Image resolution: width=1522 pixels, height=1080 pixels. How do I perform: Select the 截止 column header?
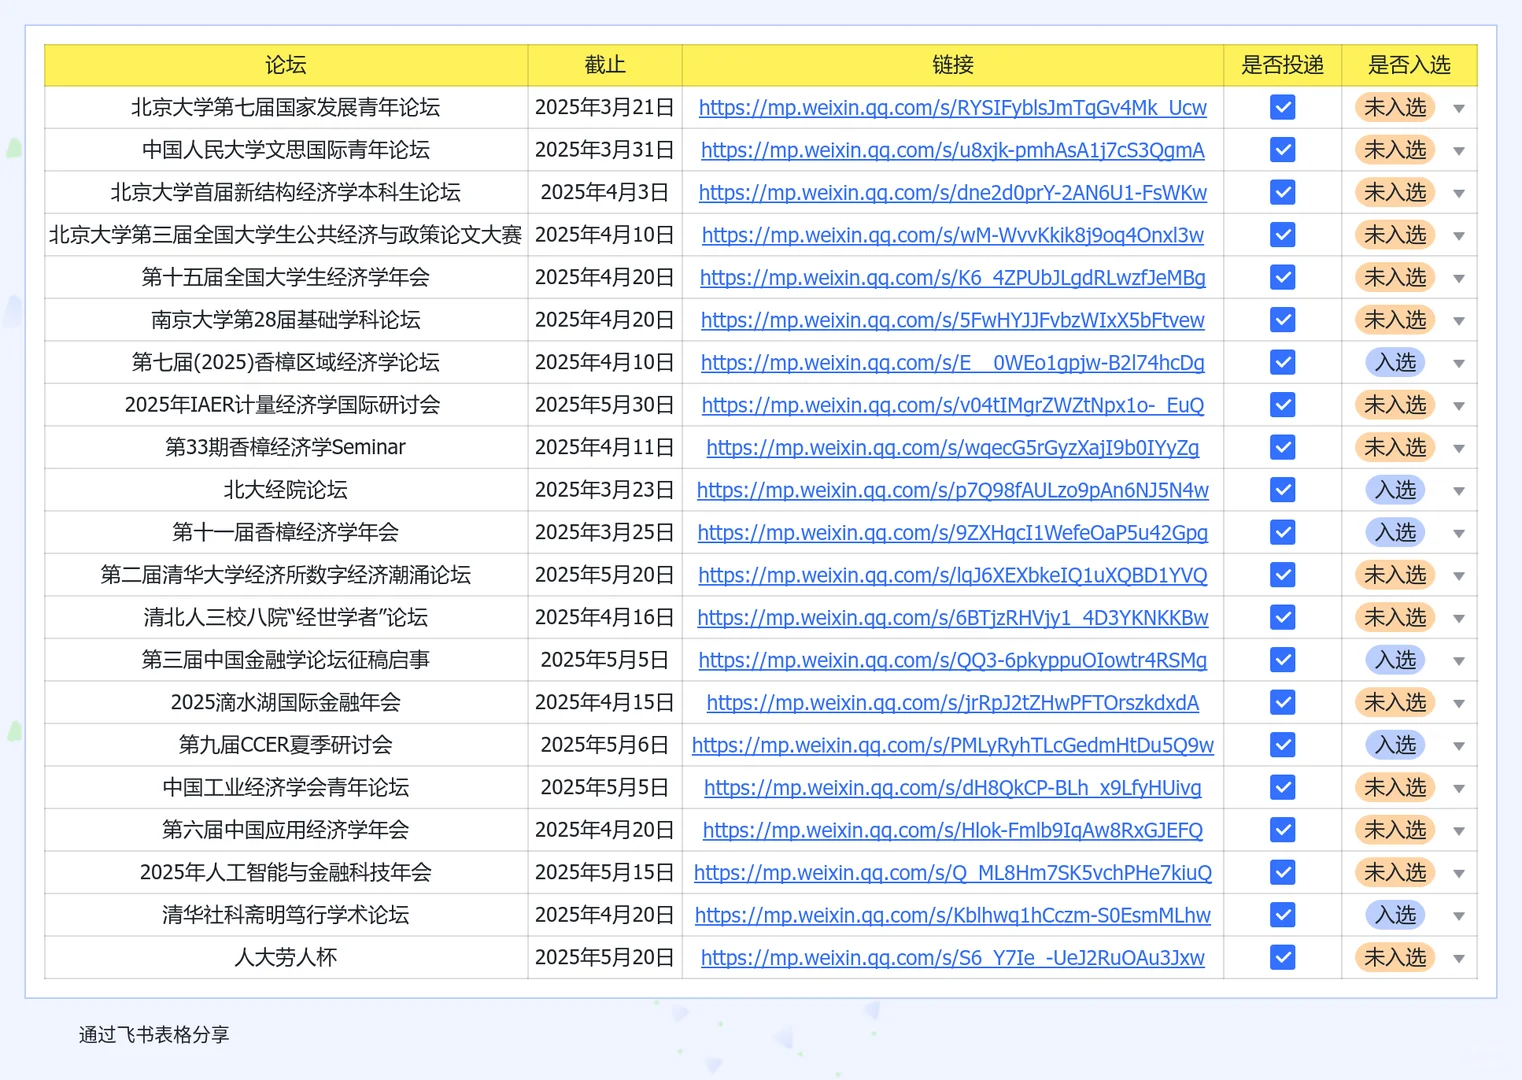point(604,65)
